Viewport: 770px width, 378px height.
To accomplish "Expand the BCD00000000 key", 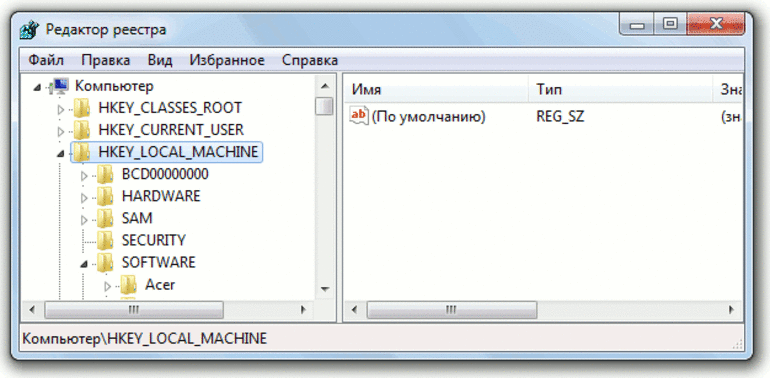I will click(x=84, y=175).
